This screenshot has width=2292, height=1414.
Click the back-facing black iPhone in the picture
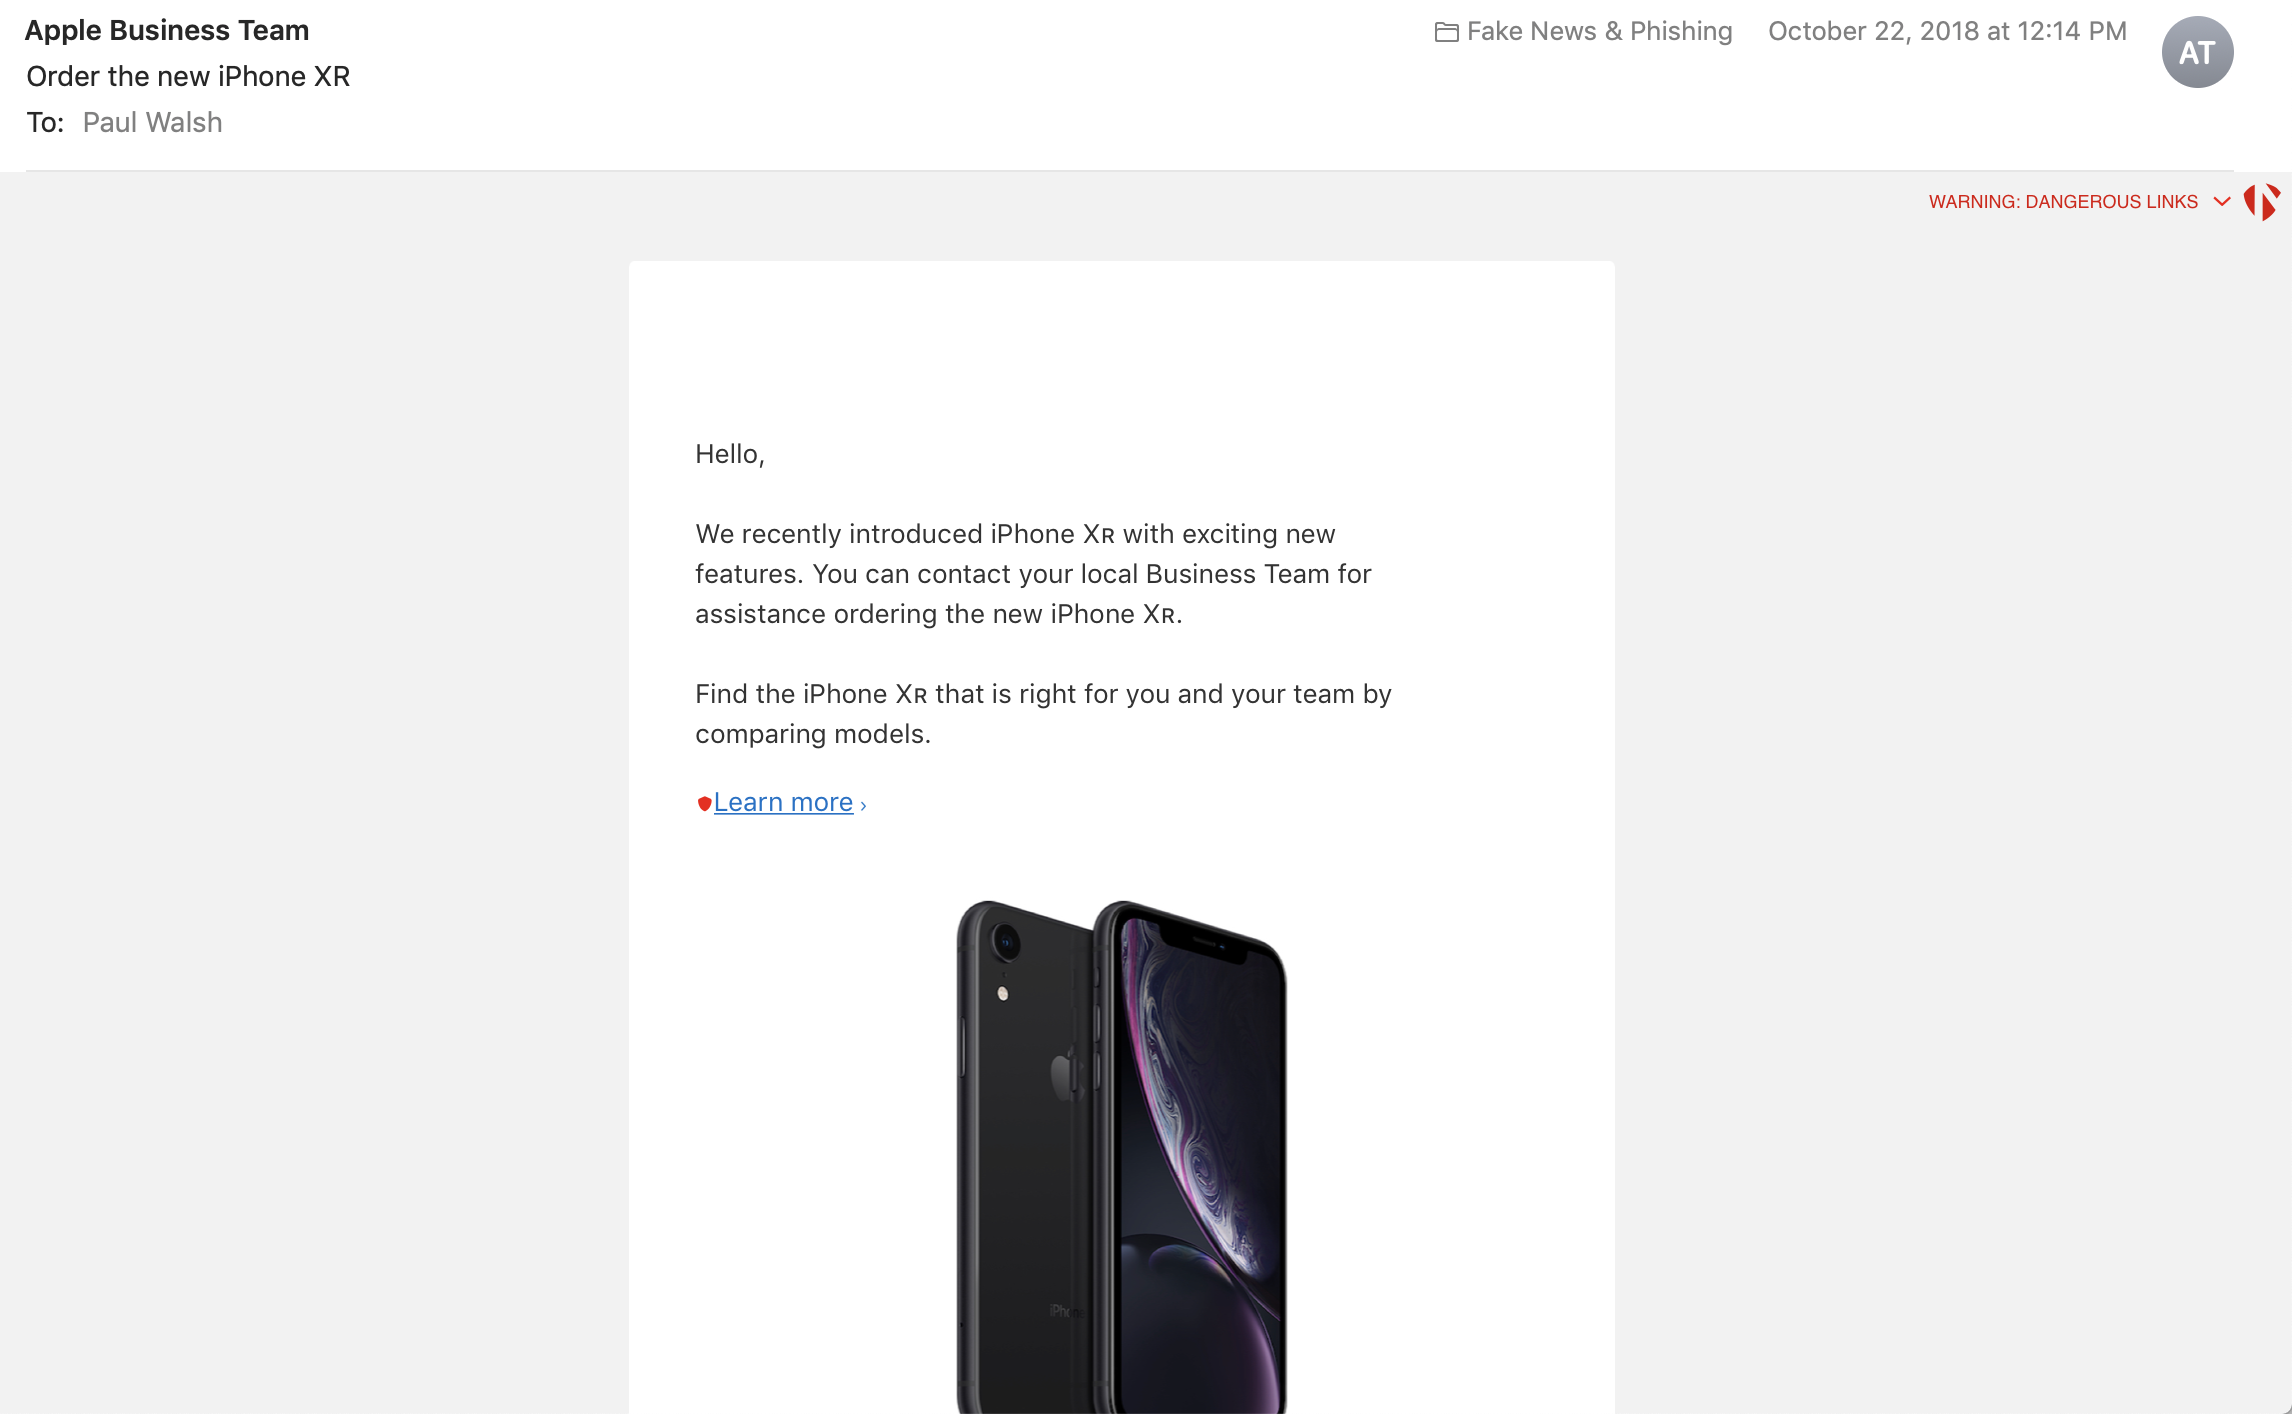tap(1025, 1156)
